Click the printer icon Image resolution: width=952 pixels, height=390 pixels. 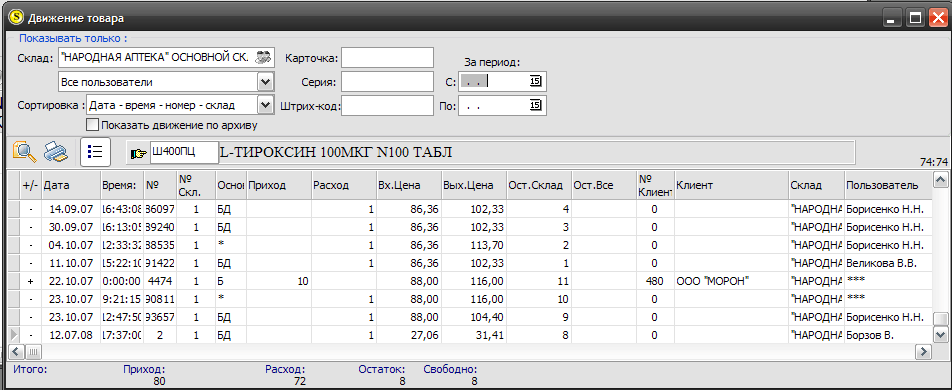(x=56, y=151)
